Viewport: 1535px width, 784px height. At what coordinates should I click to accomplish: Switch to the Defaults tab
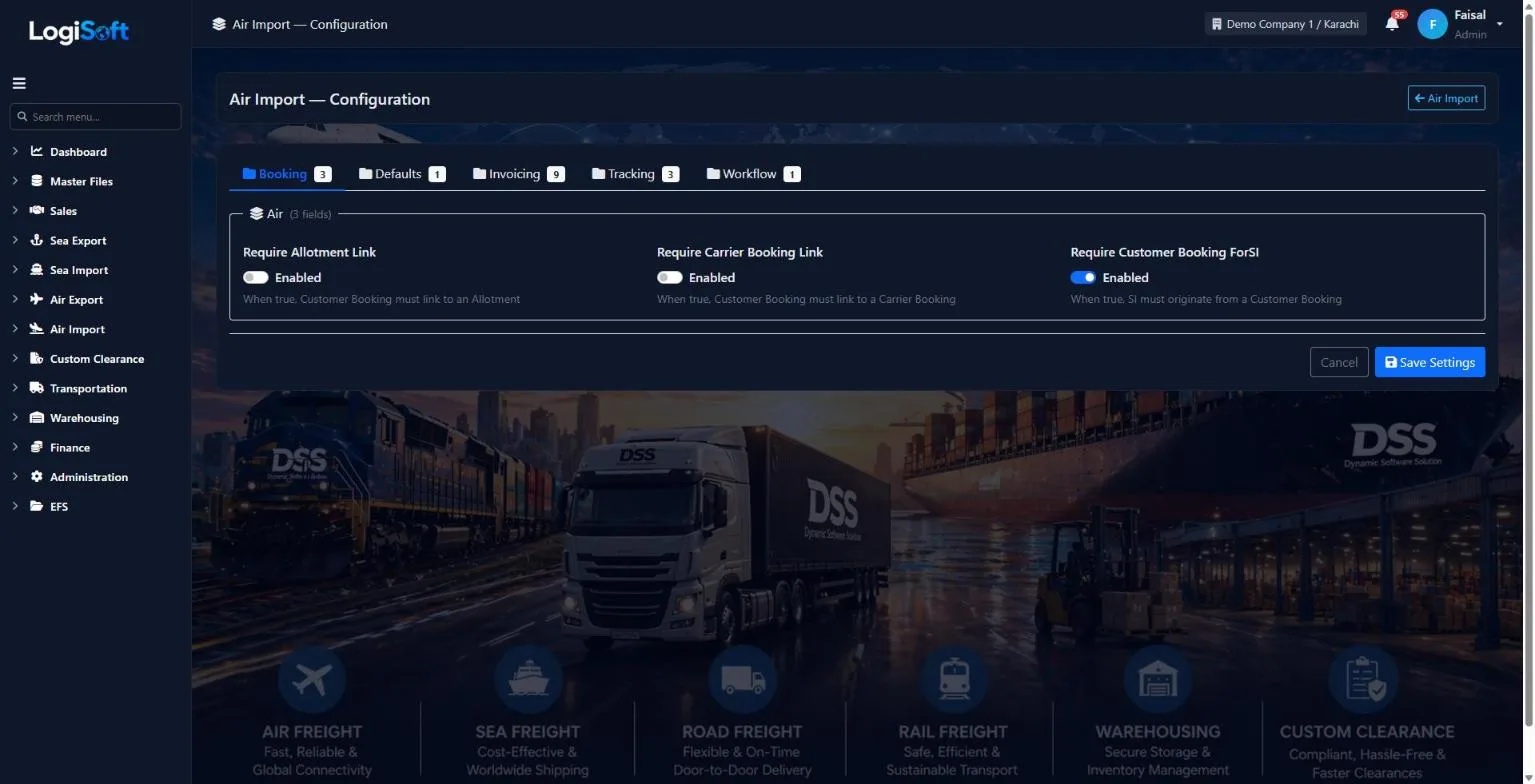click(402, 174)
